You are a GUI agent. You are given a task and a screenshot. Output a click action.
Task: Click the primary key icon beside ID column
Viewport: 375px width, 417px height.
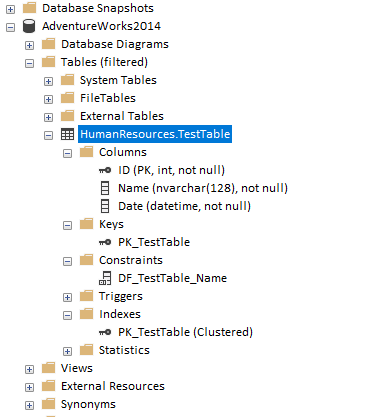click(105, 170)
